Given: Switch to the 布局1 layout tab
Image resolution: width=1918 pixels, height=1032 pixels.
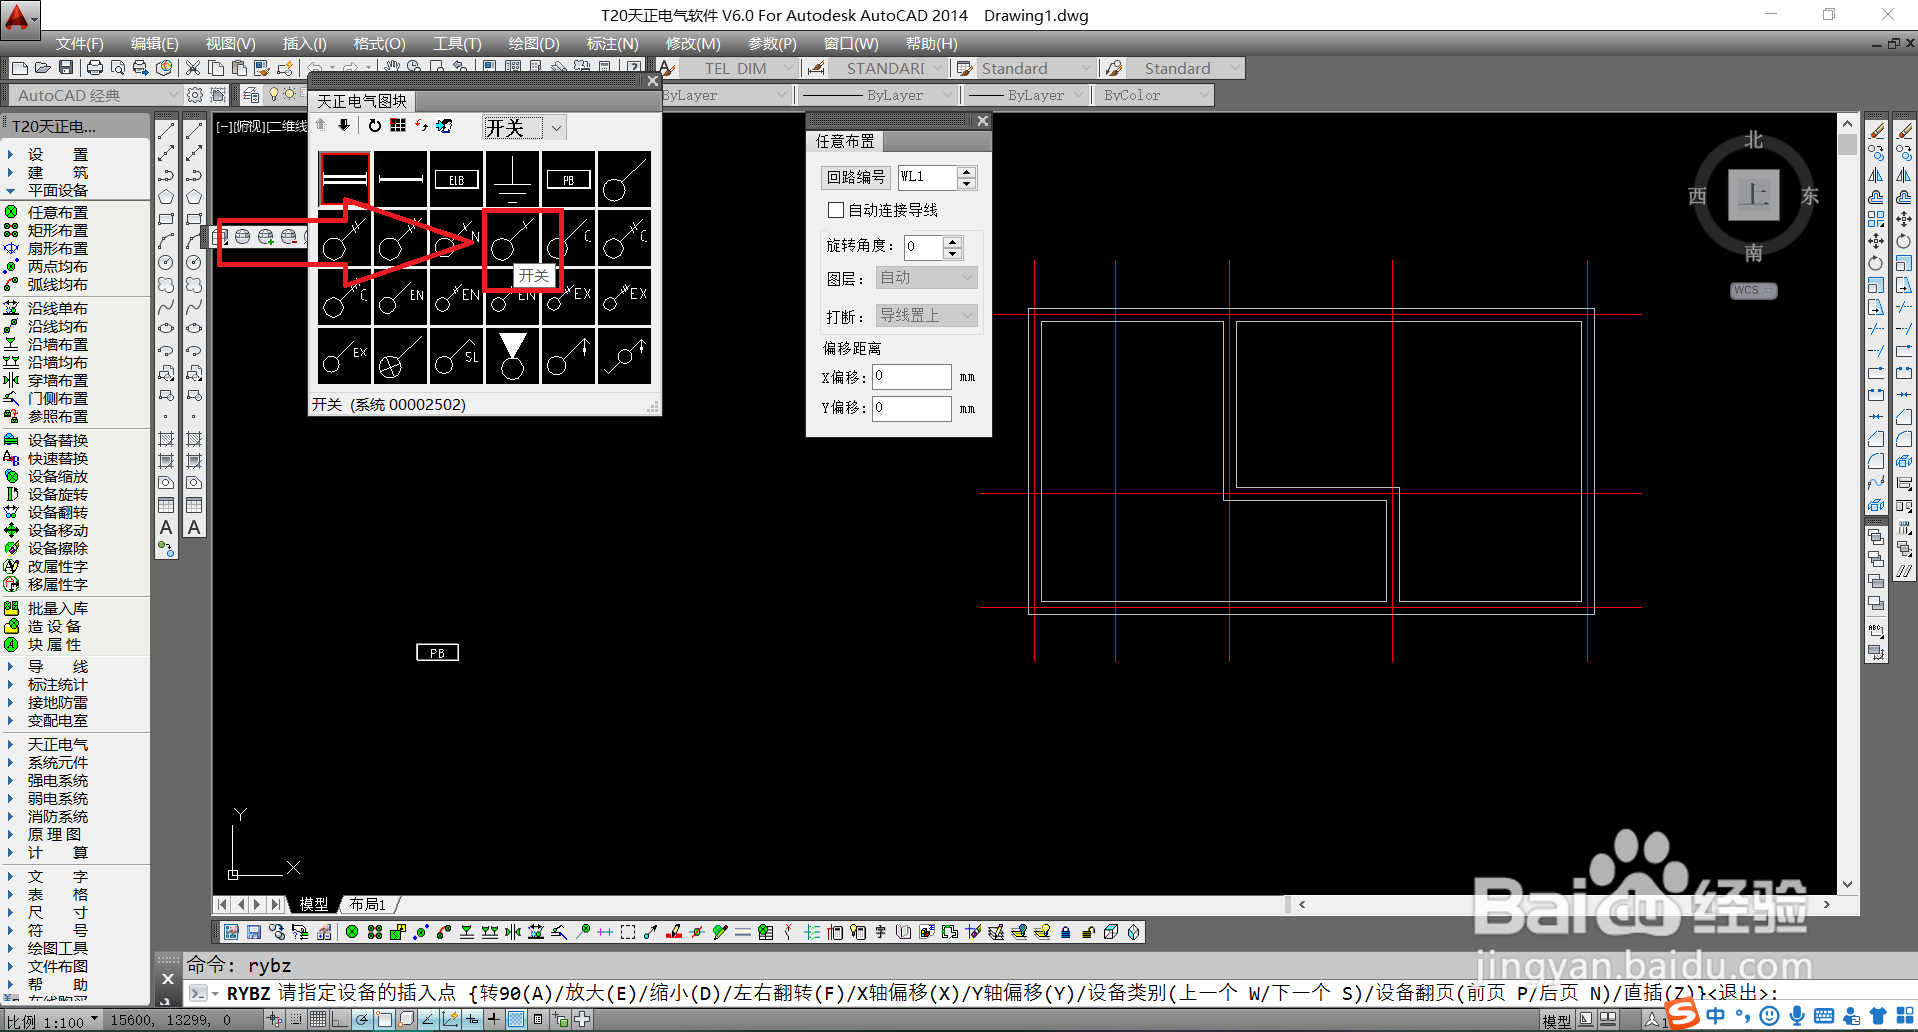Looking at the screenshot, I should [x=368, y=904].
